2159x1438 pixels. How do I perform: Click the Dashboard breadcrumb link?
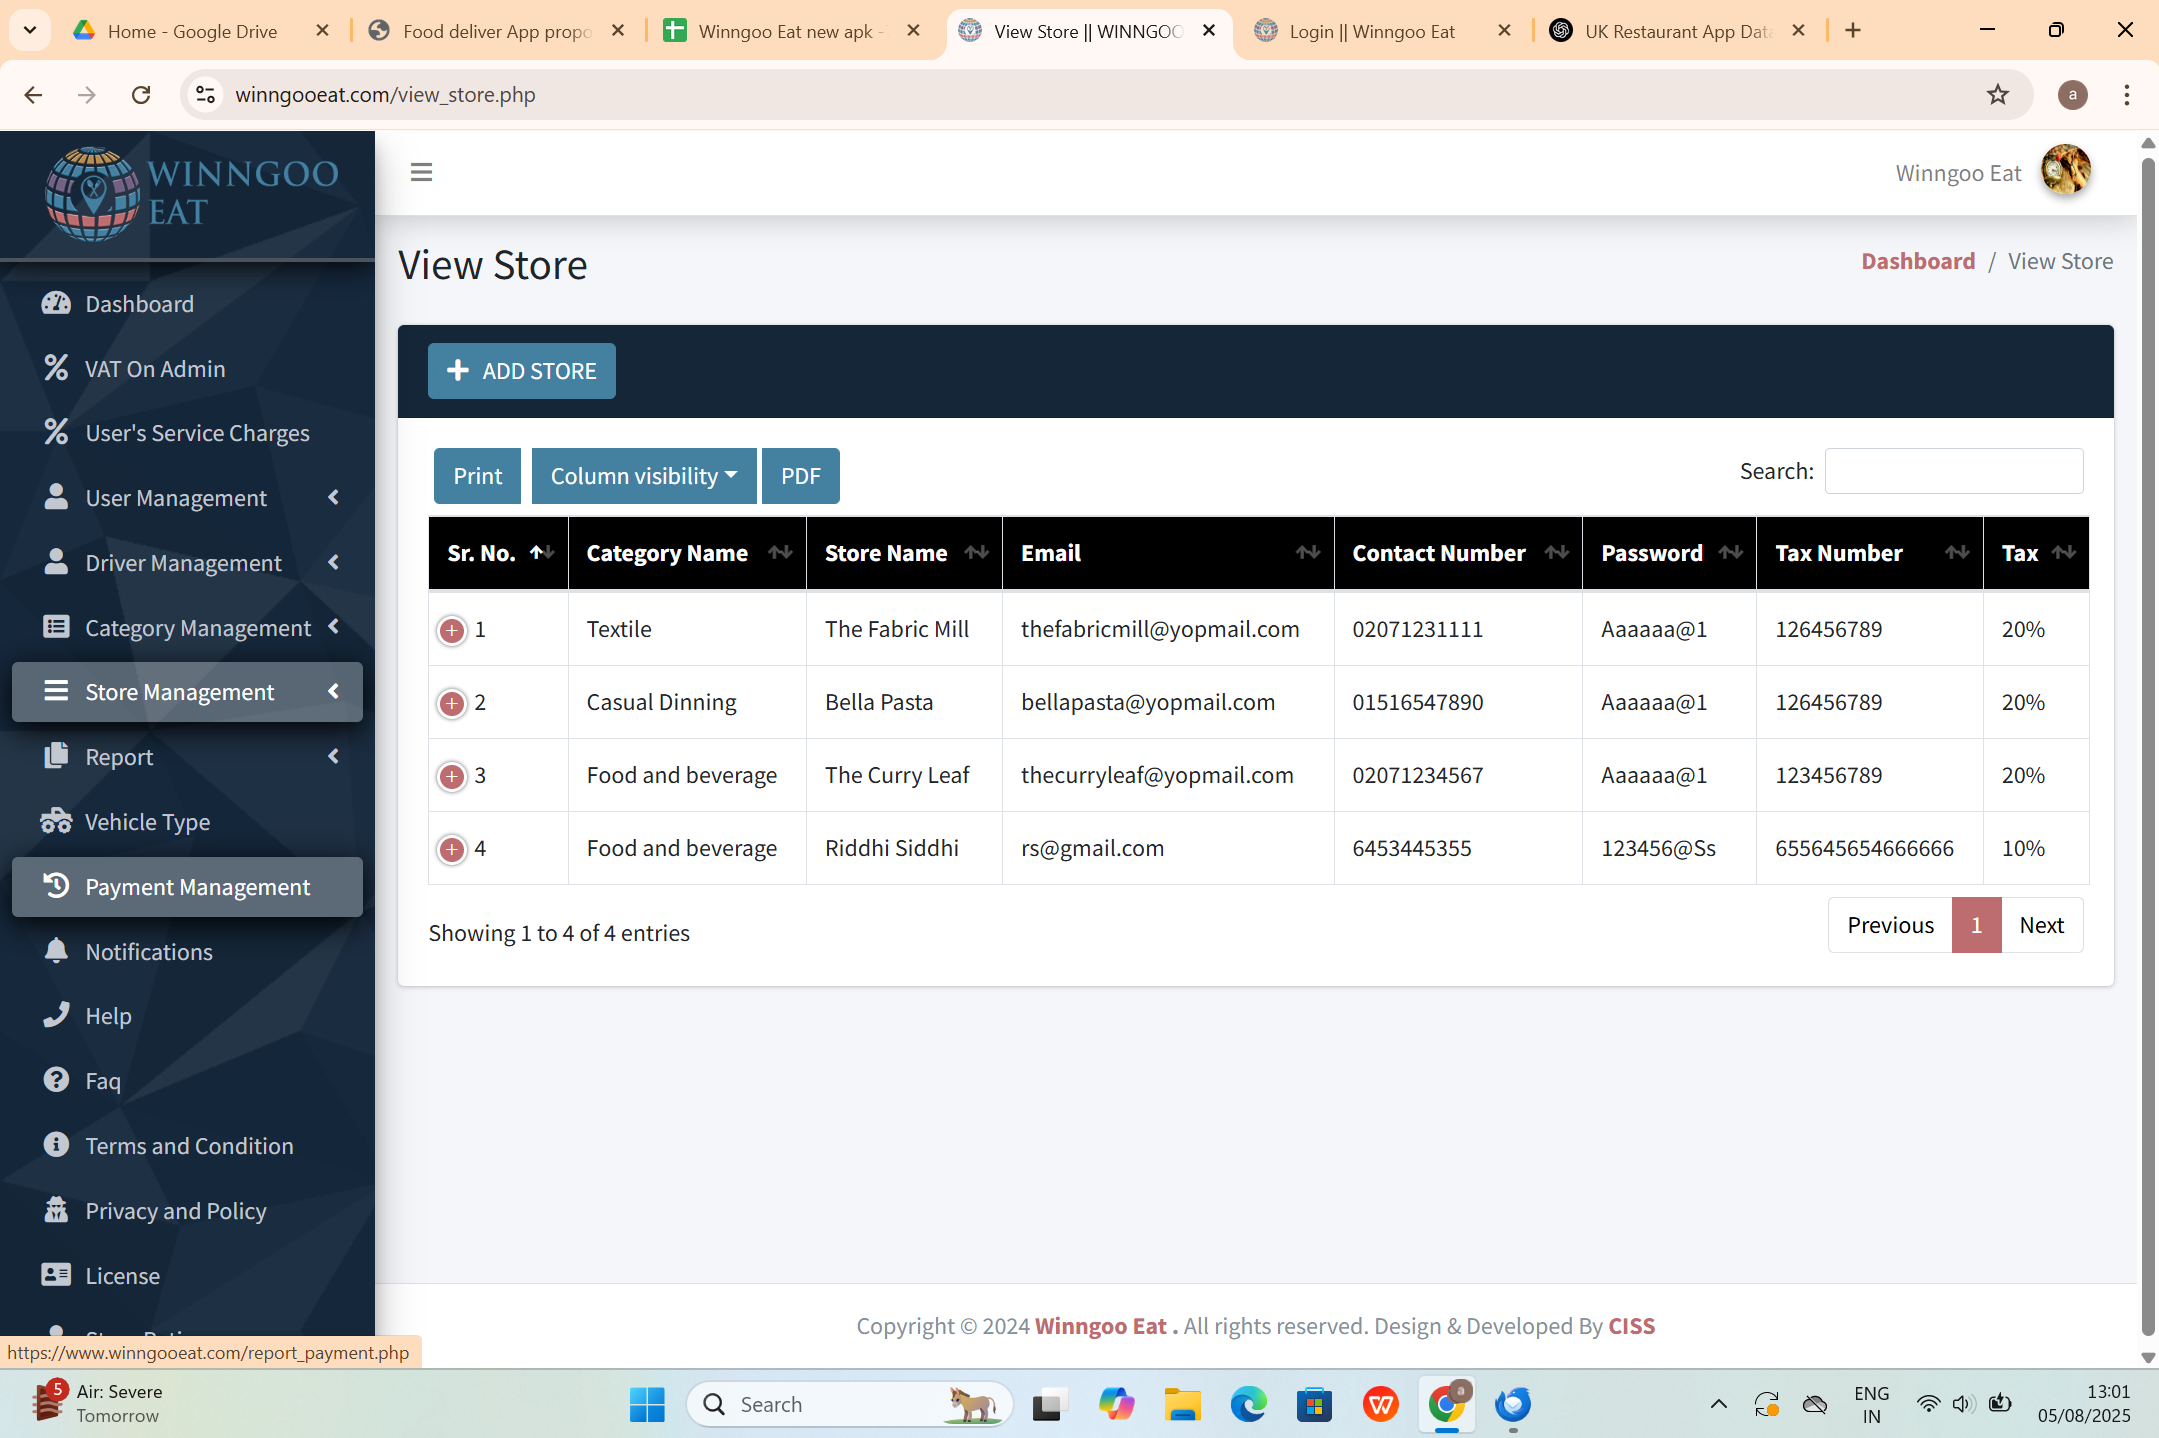tap(1917, 261)
